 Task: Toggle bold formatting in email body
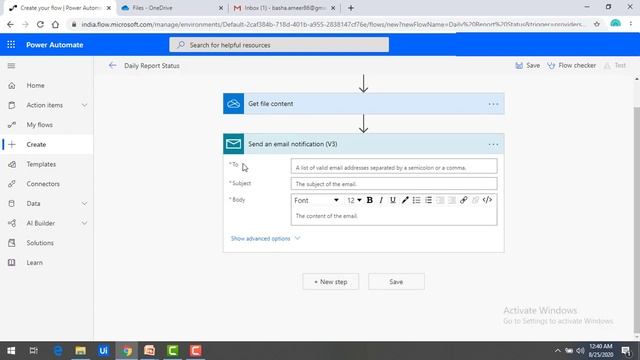(x=369, y=200)
